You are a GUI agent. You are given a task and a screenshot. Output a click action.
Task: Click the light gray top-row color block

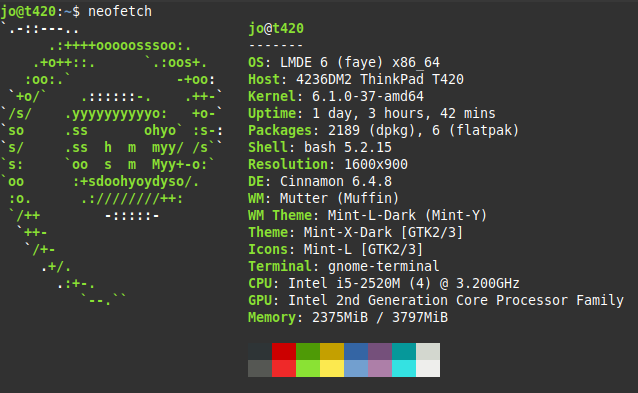428,352
